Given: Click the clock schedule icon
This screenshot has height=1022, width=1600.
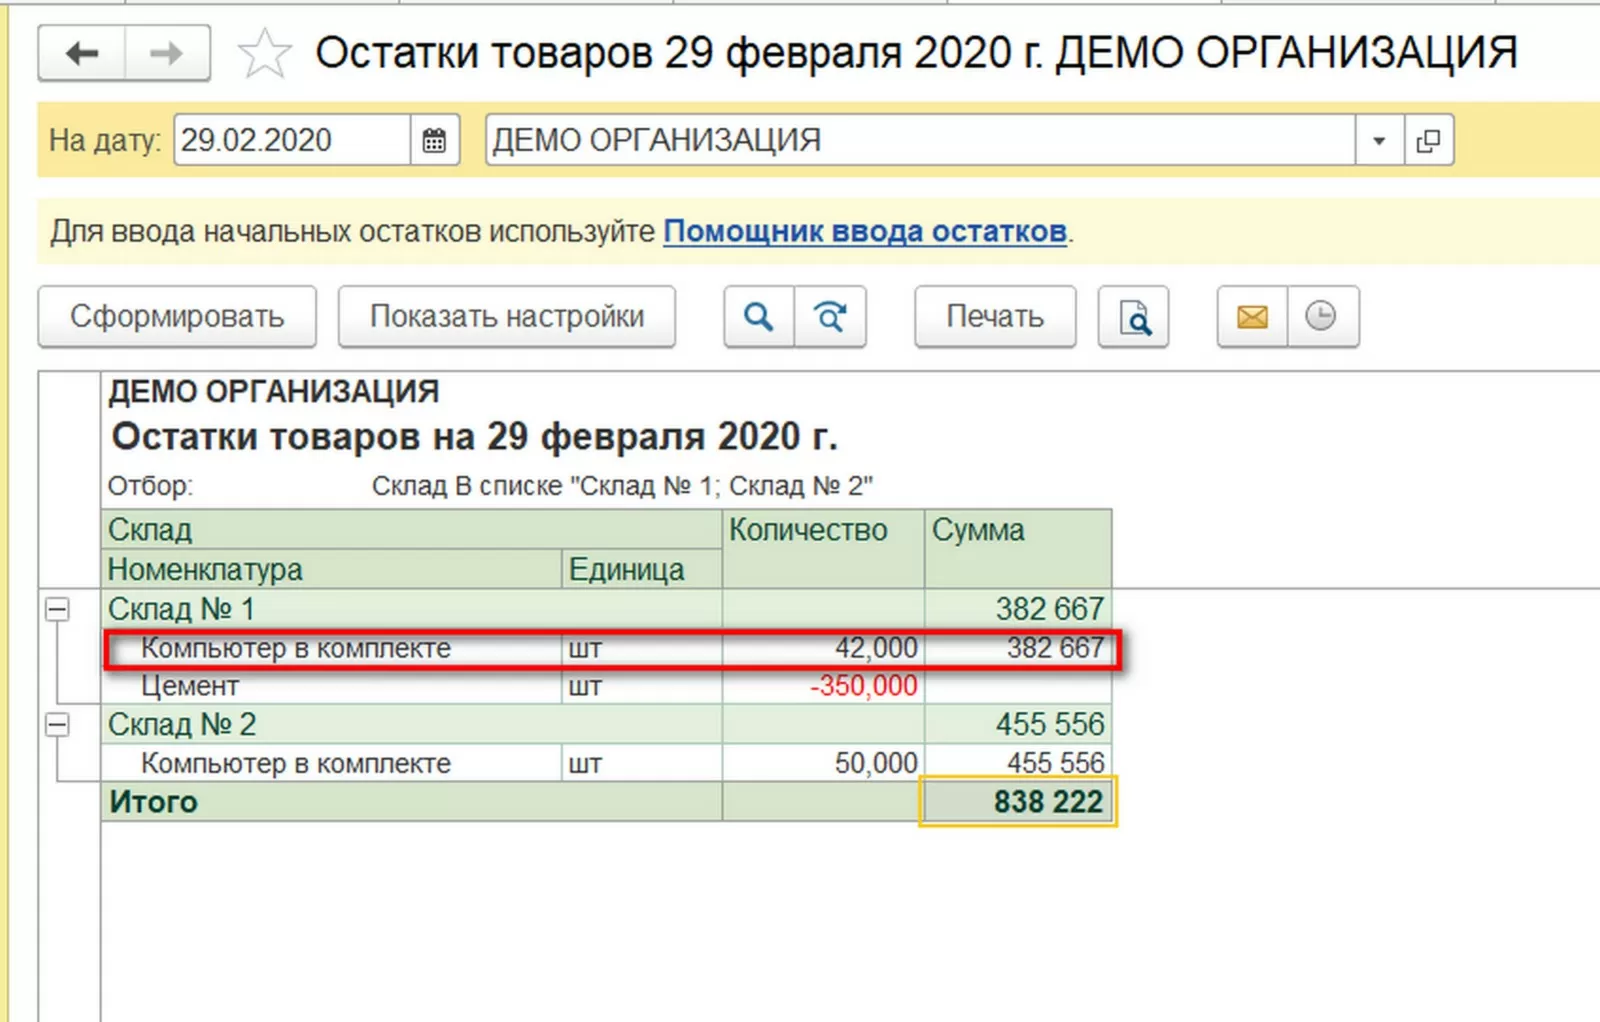Looking at the screenshot, I should click(1322, 317).
